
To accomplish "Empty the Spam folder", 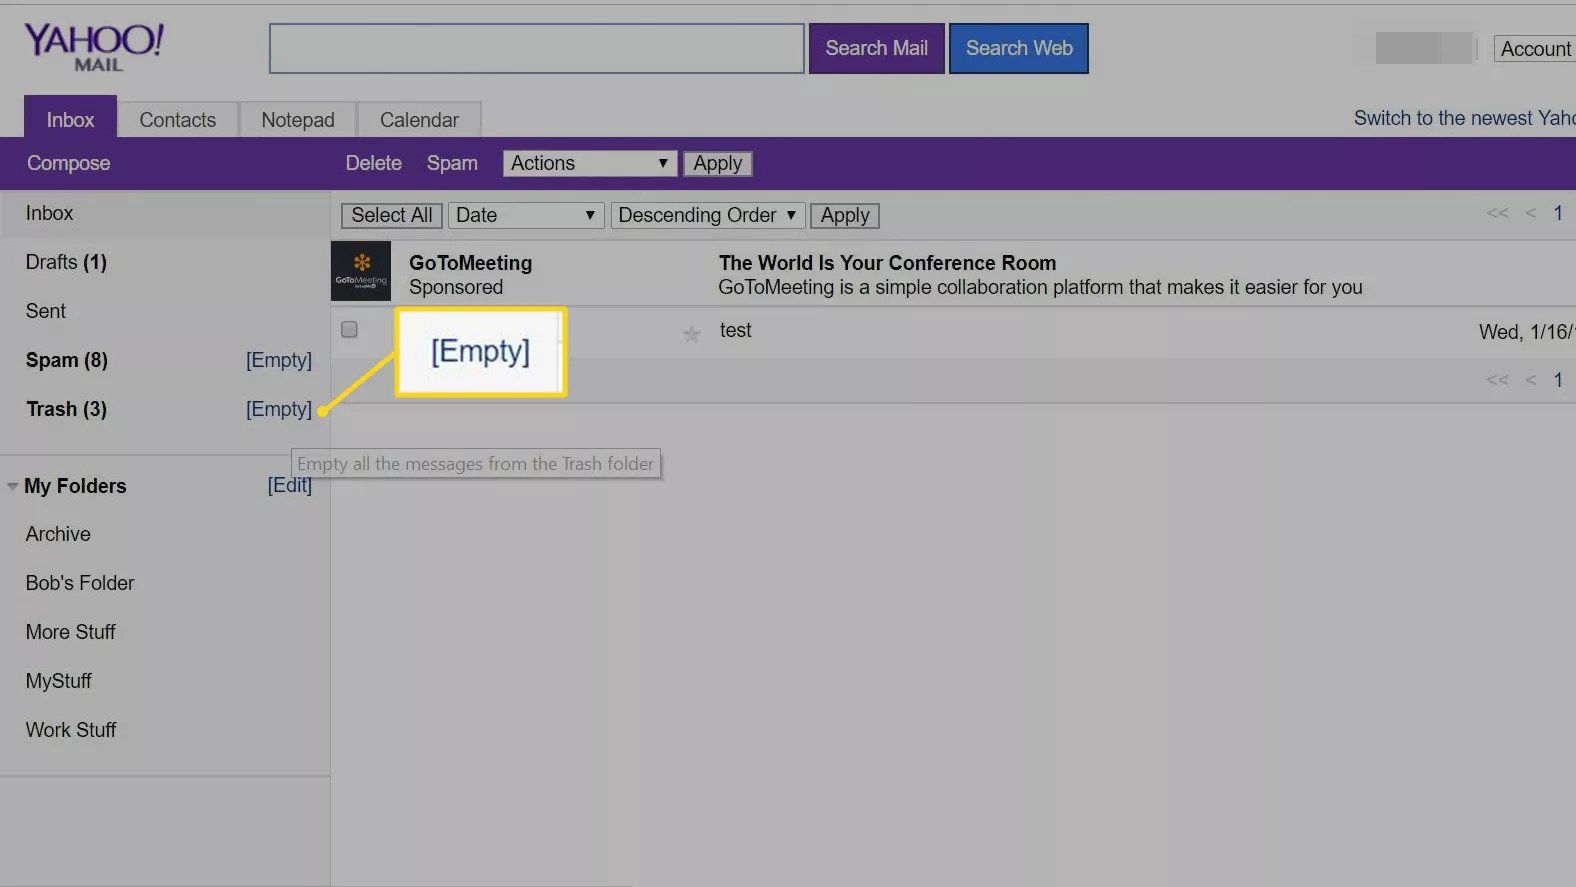I will pos(279,360).
